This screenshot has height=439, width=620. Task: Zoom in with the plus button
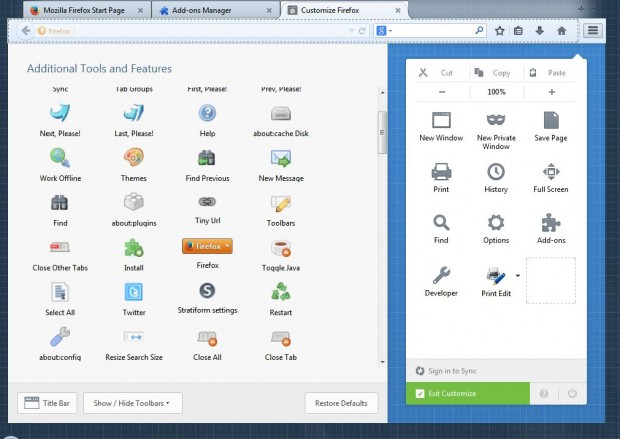tap(552, 92)
